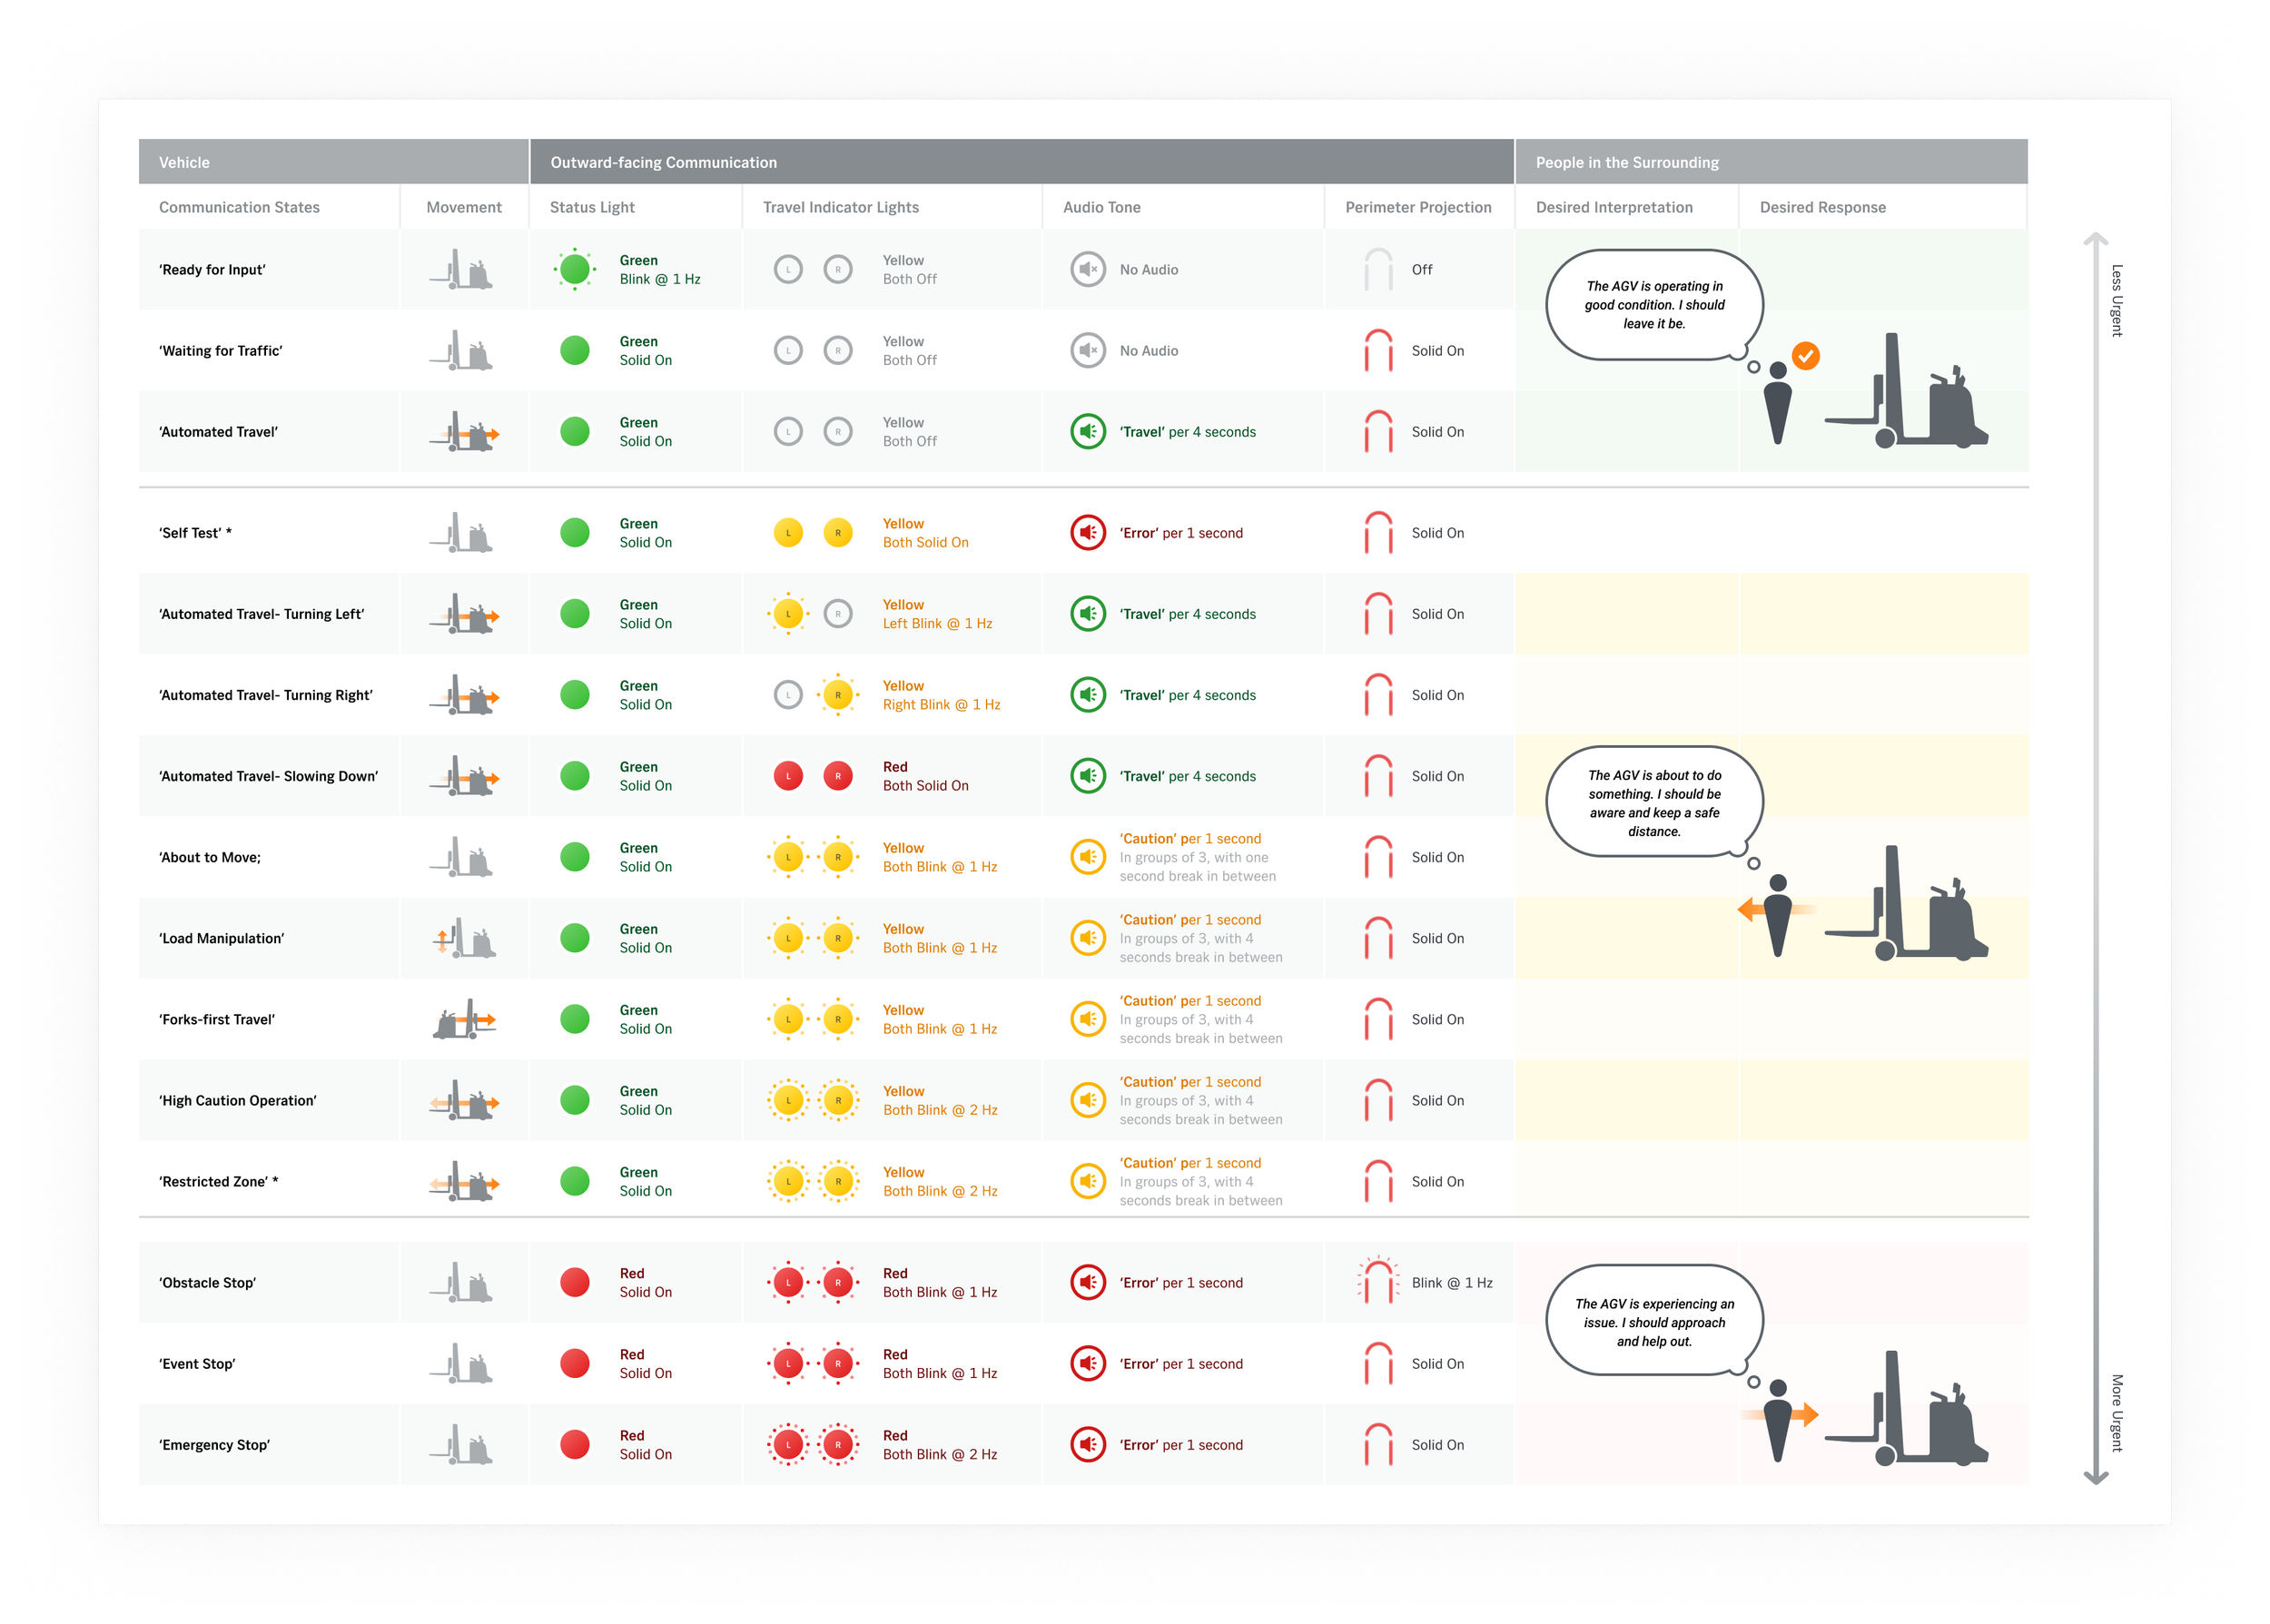The width and height of the screenshot is (2270, 1624).
Task: Click the red 'Error' speaker icon in 'Self Test' row
Action: (x=1087, y=532)
